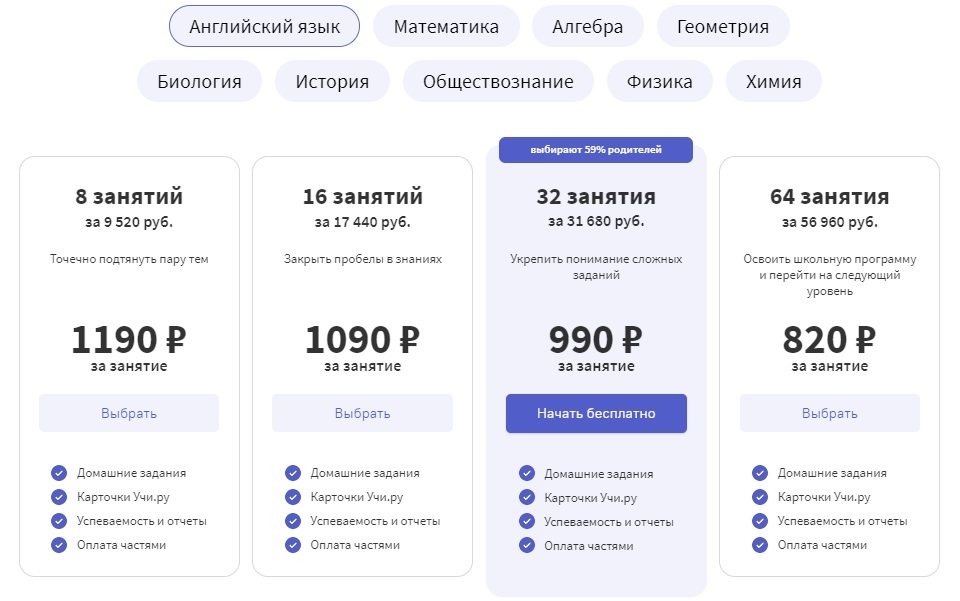This screenshot has height=601, width=960.
Task: Click checkmark beside Домашние задания in 64 занятия card
Action: [760, 473]
